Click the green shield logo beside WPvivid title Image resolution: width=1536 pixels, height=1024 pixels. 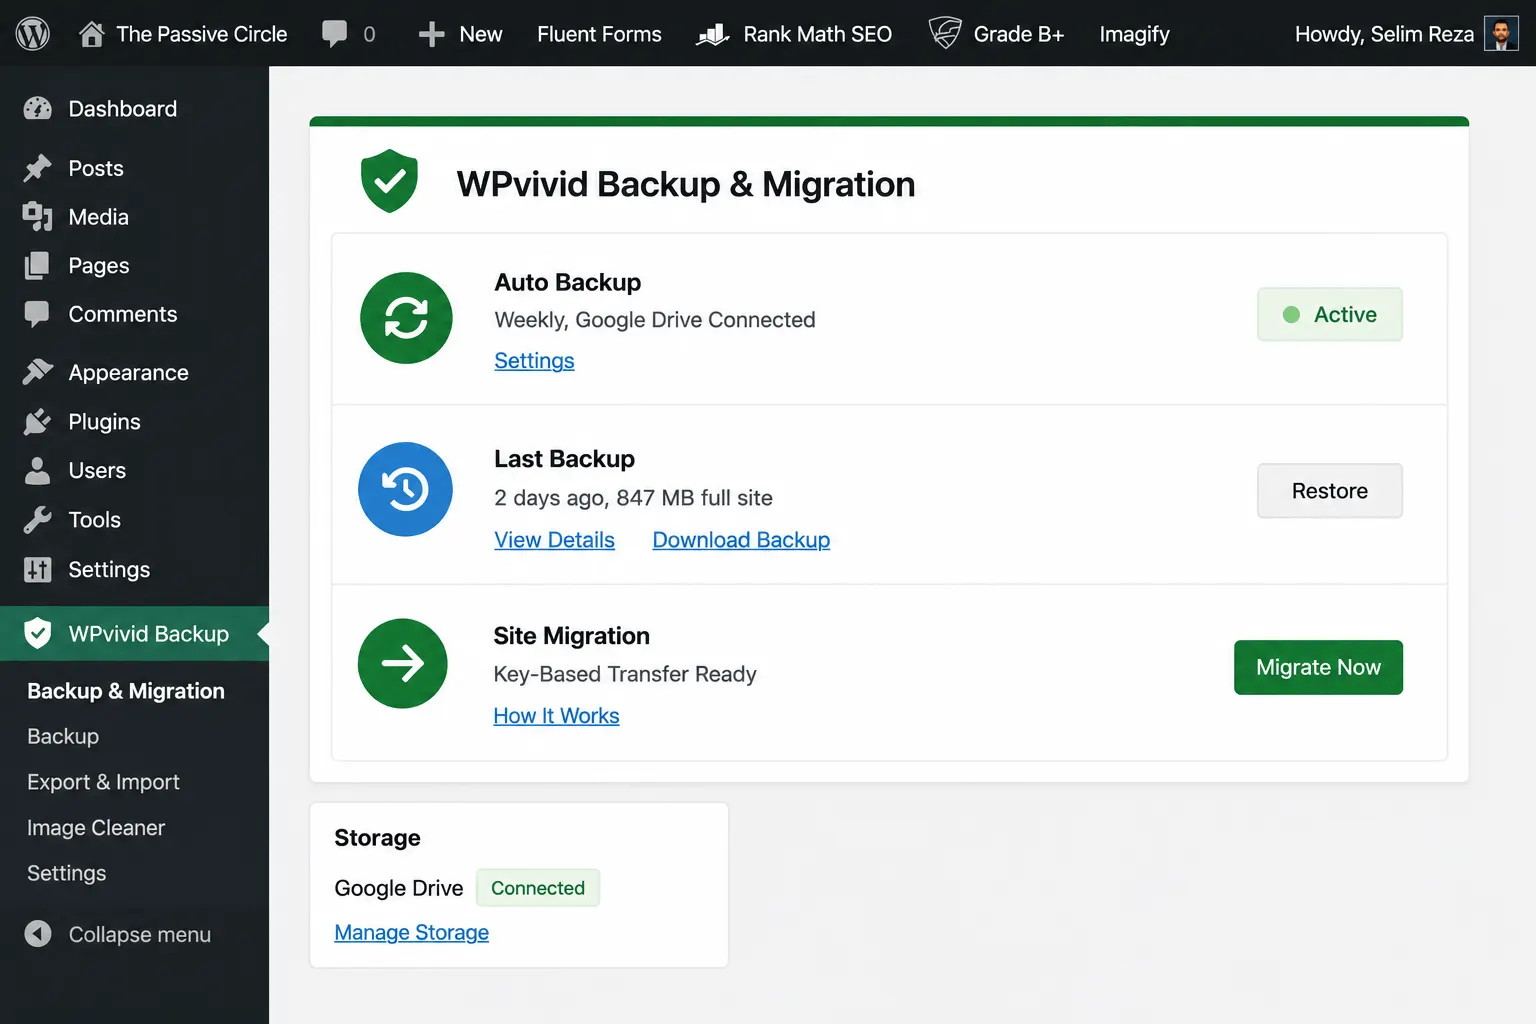(x=389, y=181)
